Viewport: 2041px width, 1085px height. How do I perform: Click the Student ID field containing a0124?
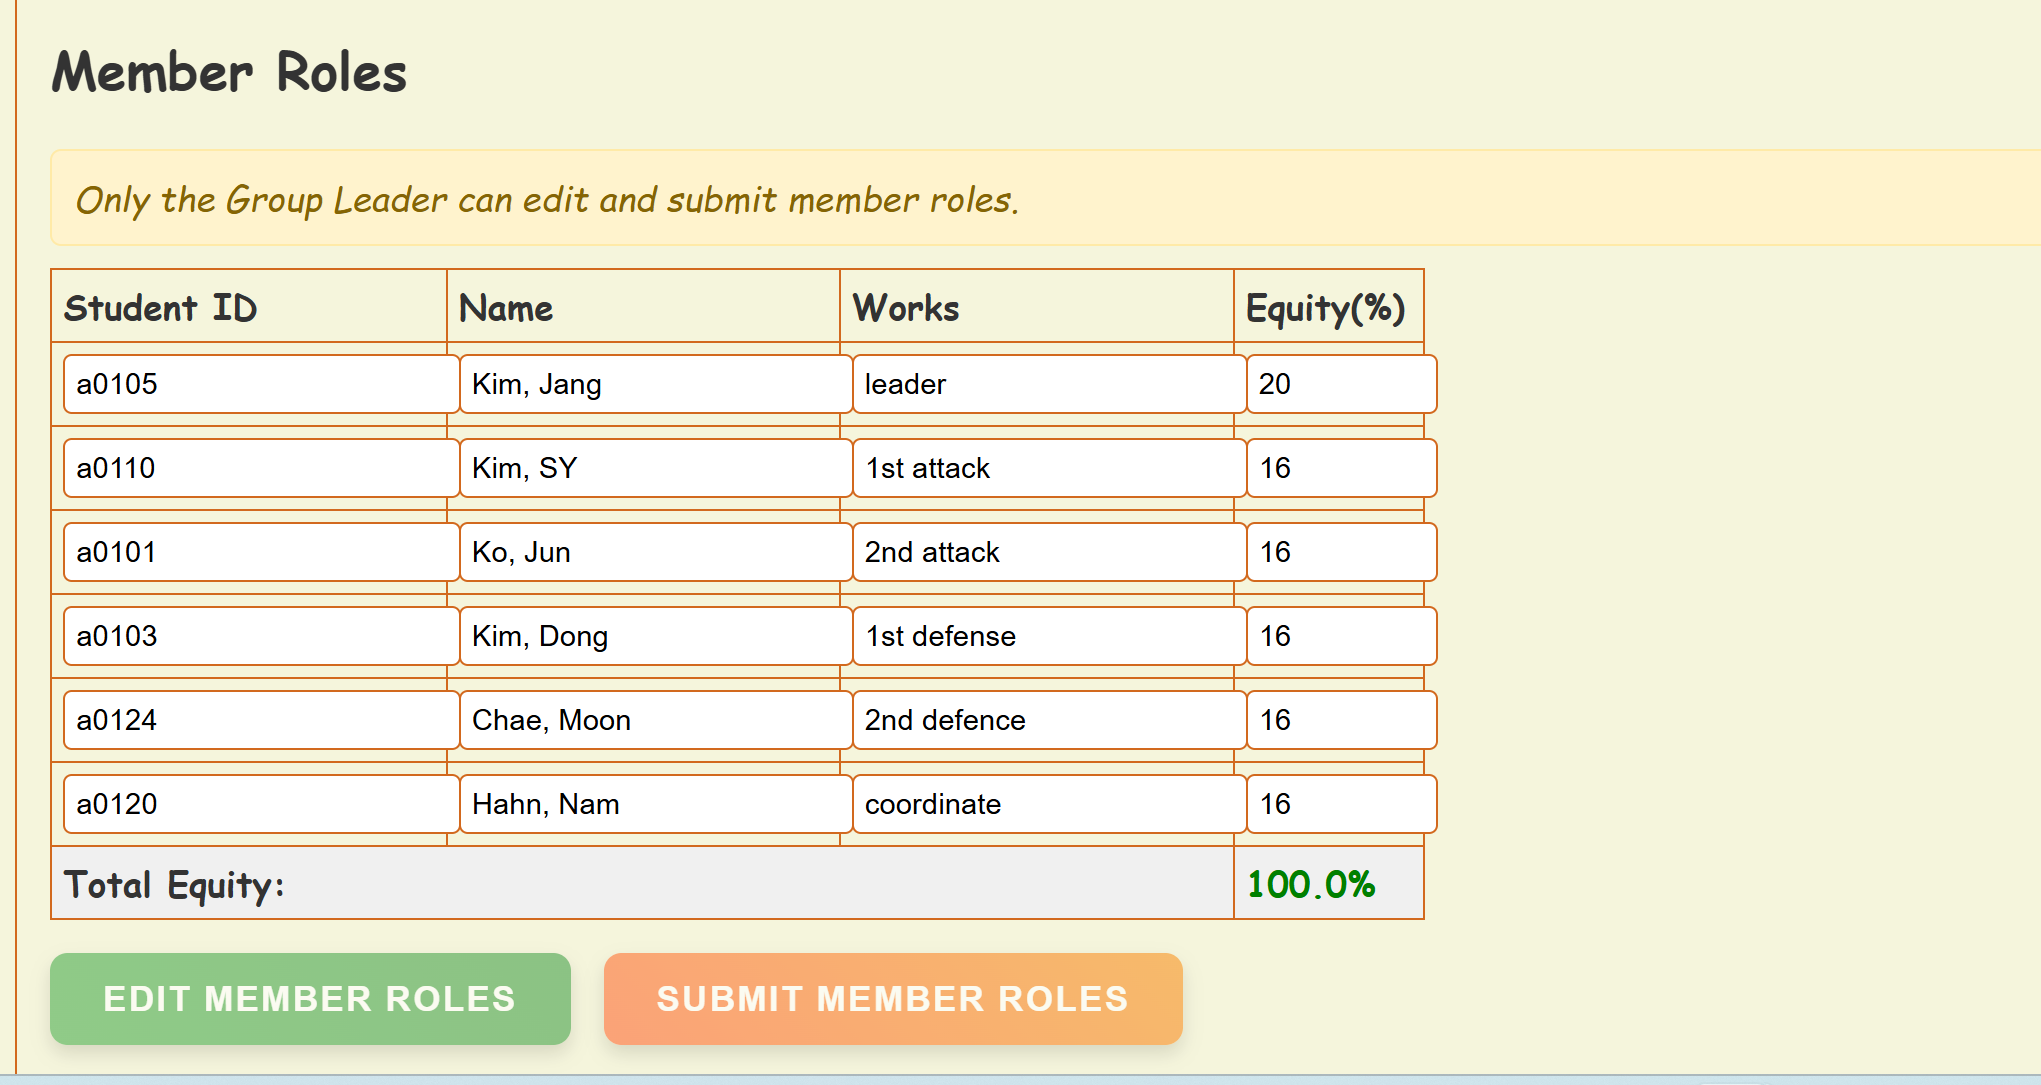(260, 720)
